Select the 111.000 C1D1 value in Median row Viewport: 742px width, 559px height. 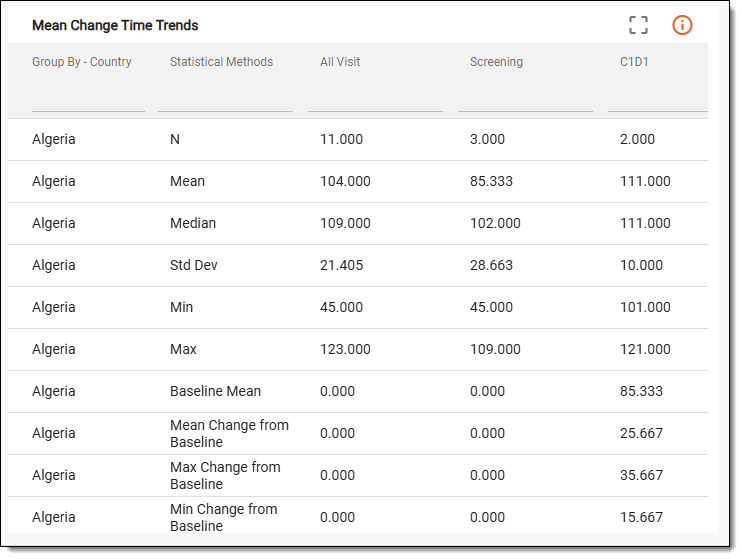click(x=645, y=223)
